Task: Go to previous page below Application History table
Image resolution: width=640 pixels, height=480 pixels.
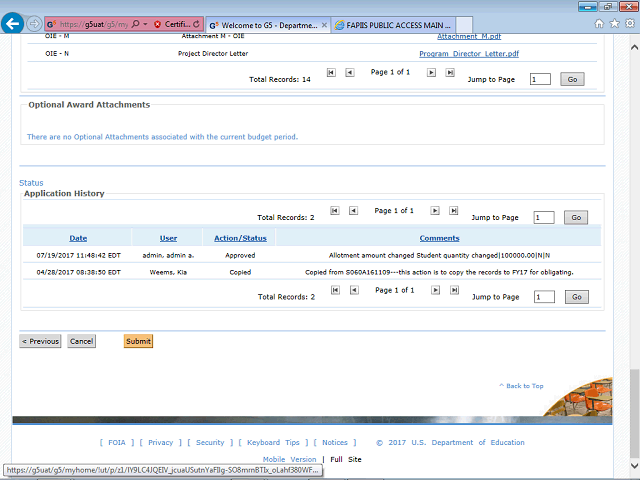Action: click(352, 291)
